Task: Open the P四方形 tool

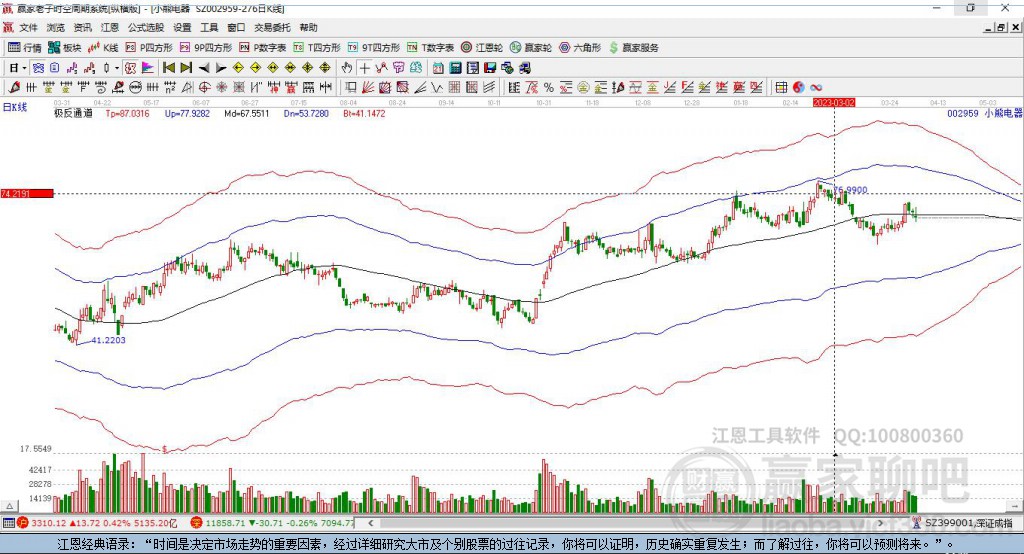Action: point(149,48)
